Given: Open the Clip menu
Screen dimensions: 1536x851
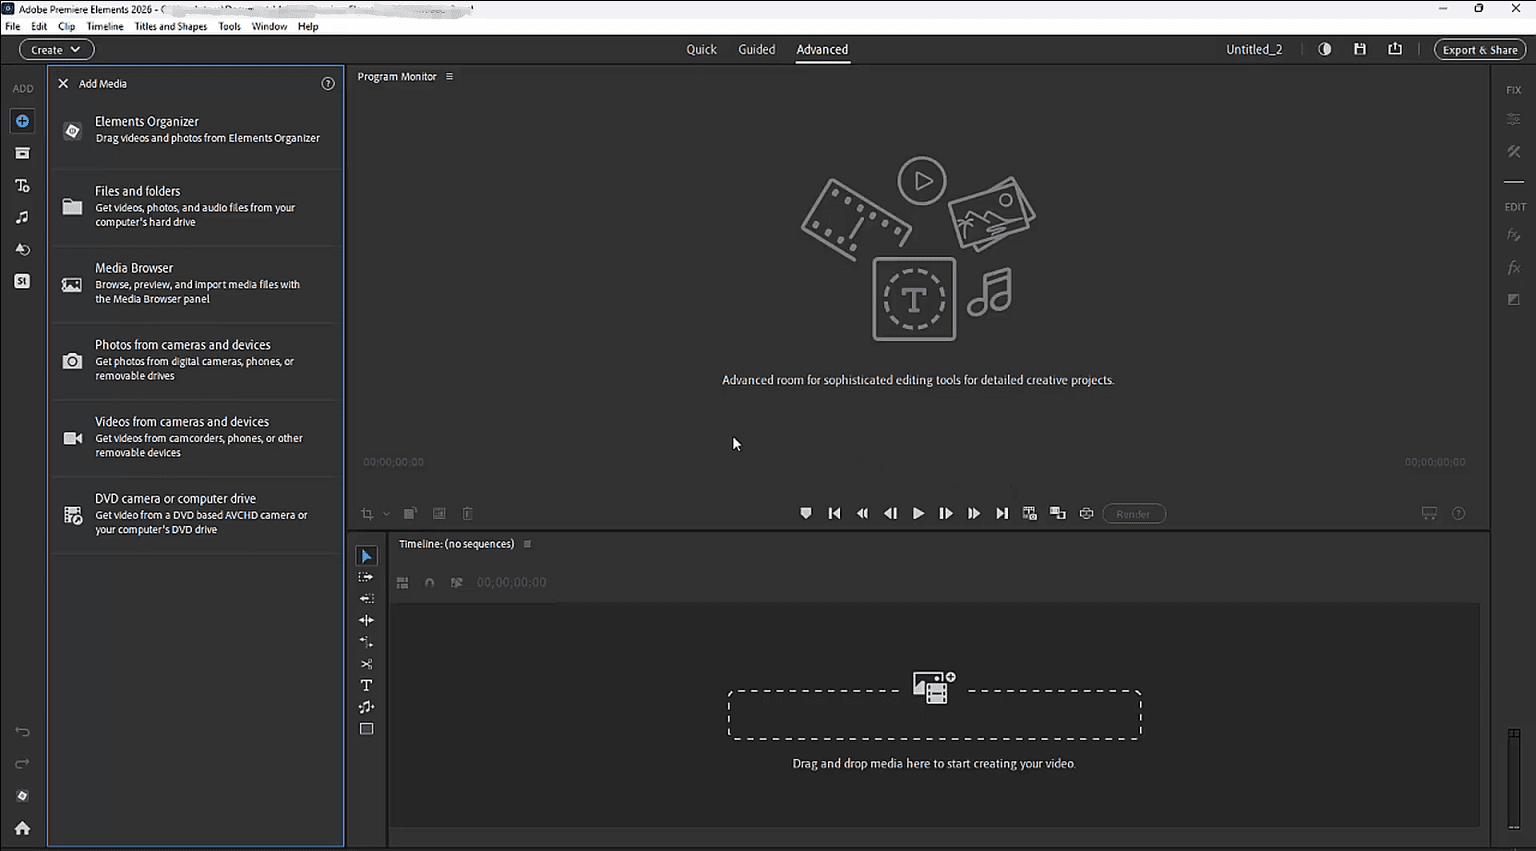Looking at the screenshot, I should [x=67, y=27].
